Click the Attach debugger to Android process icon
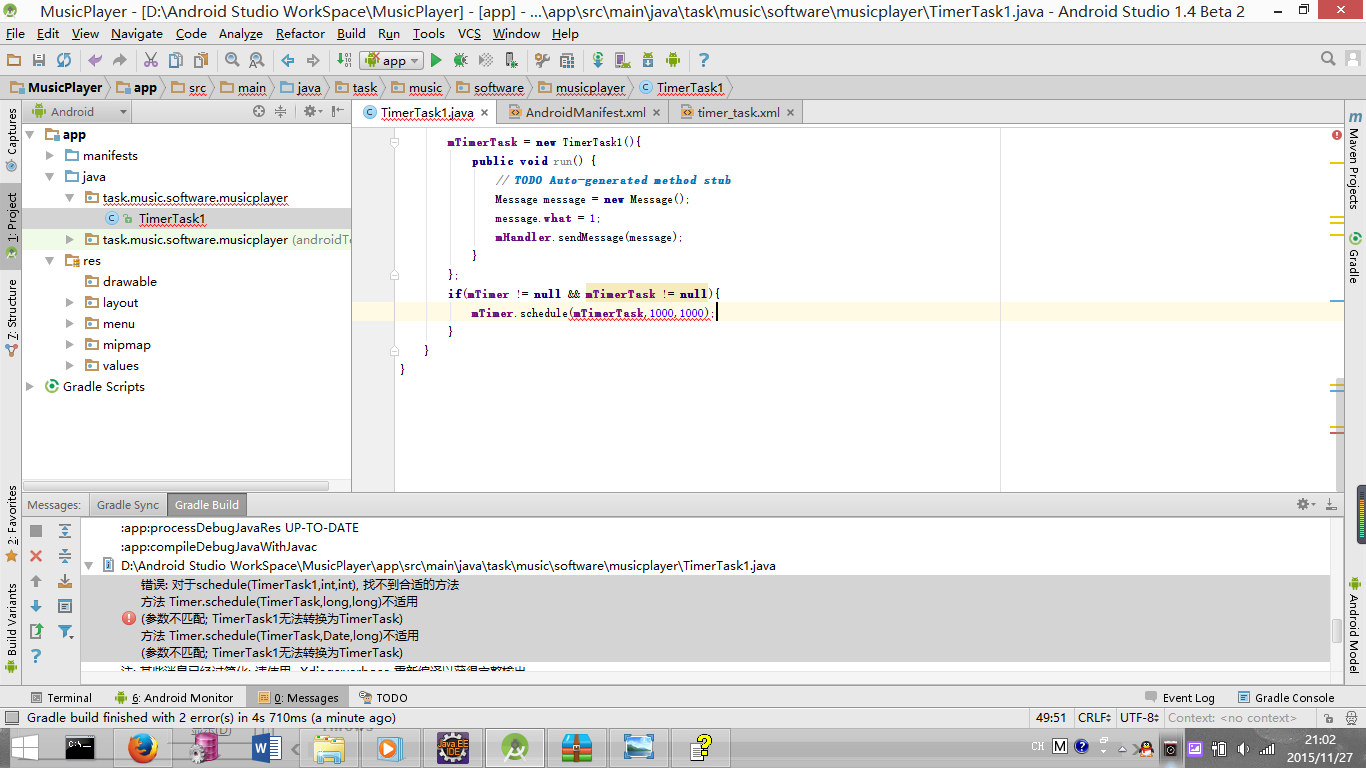Image resolution: width=1366 pixels, height=768 pixels. [511, 60]
